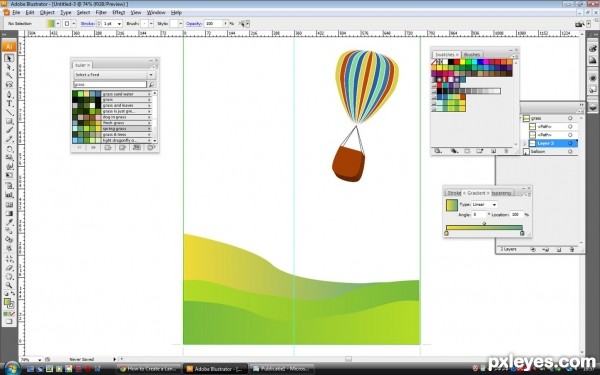Toggle target circle for balloon layer
The width and height of the screenshot is (600, 375).
coord(570,152)
